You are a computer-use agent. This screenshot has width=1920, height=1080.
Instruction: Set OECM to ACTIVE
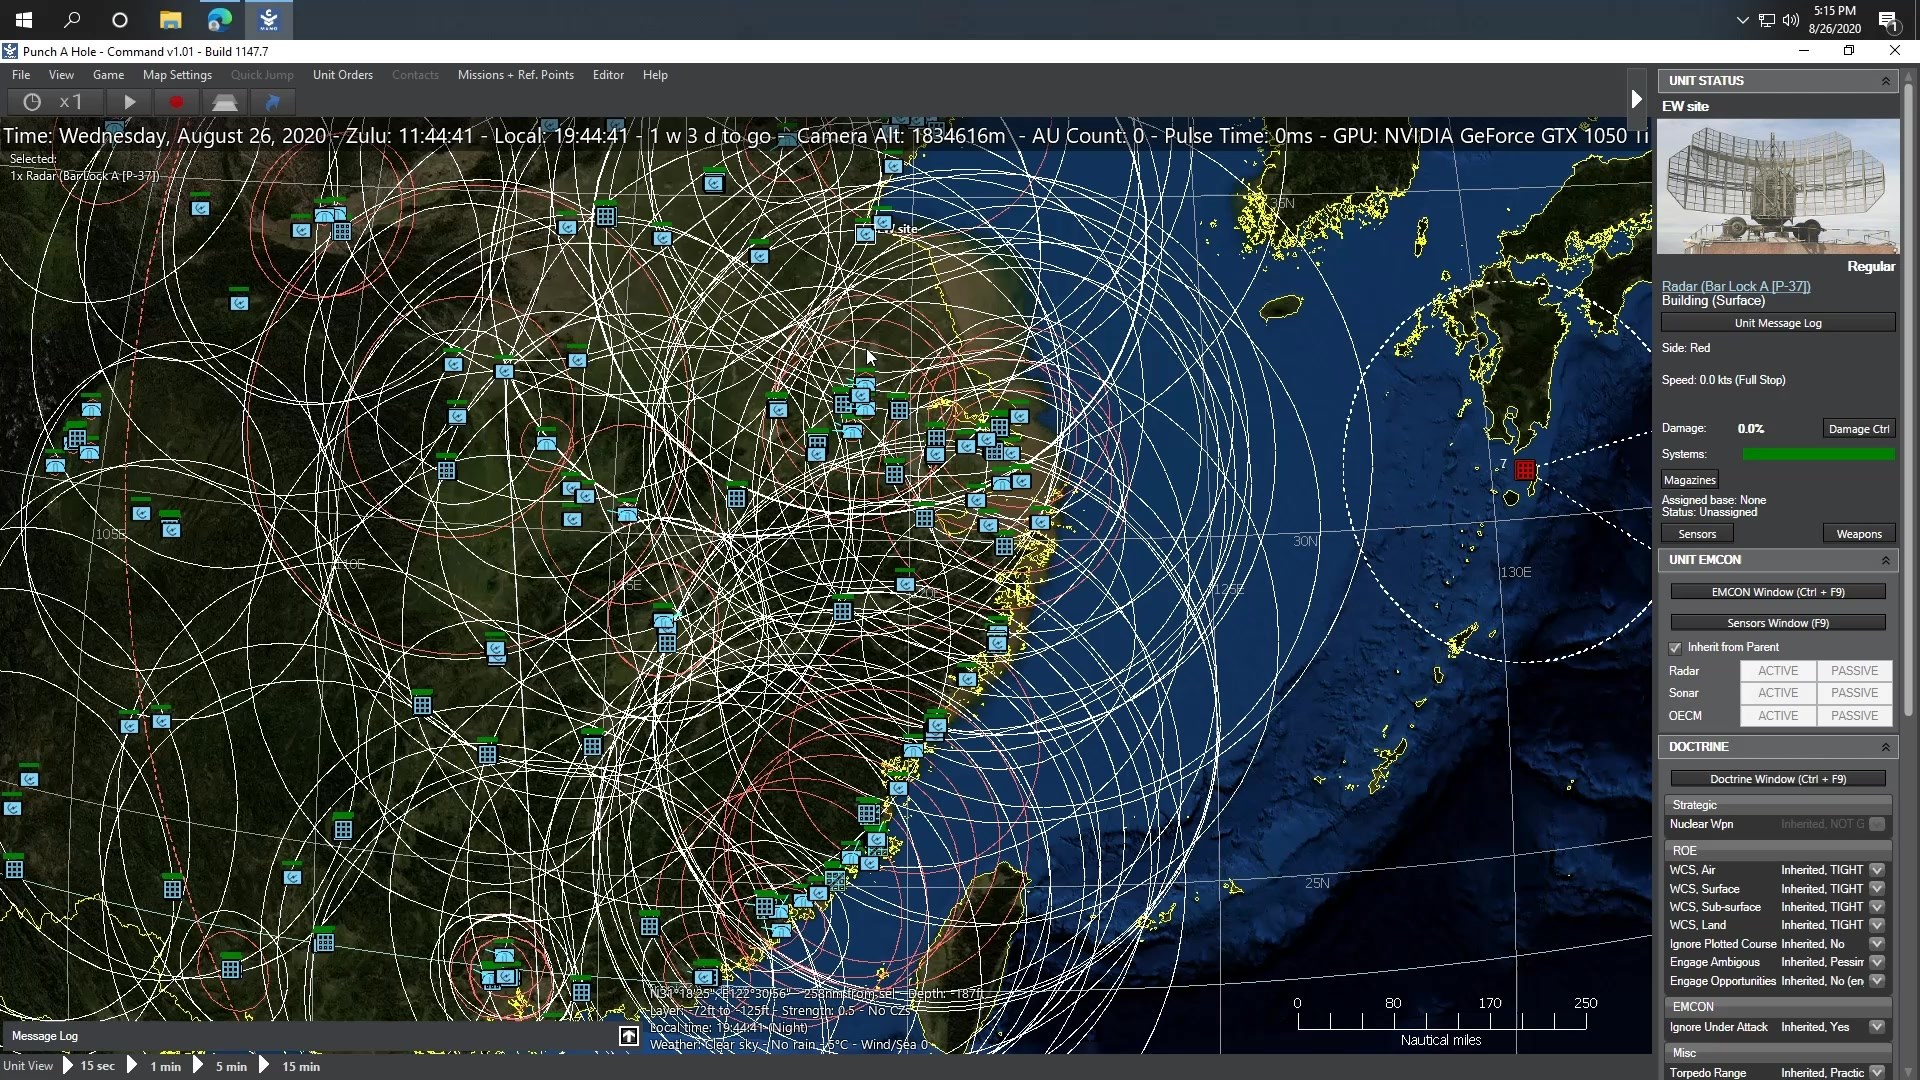[x=1778, y=716]
